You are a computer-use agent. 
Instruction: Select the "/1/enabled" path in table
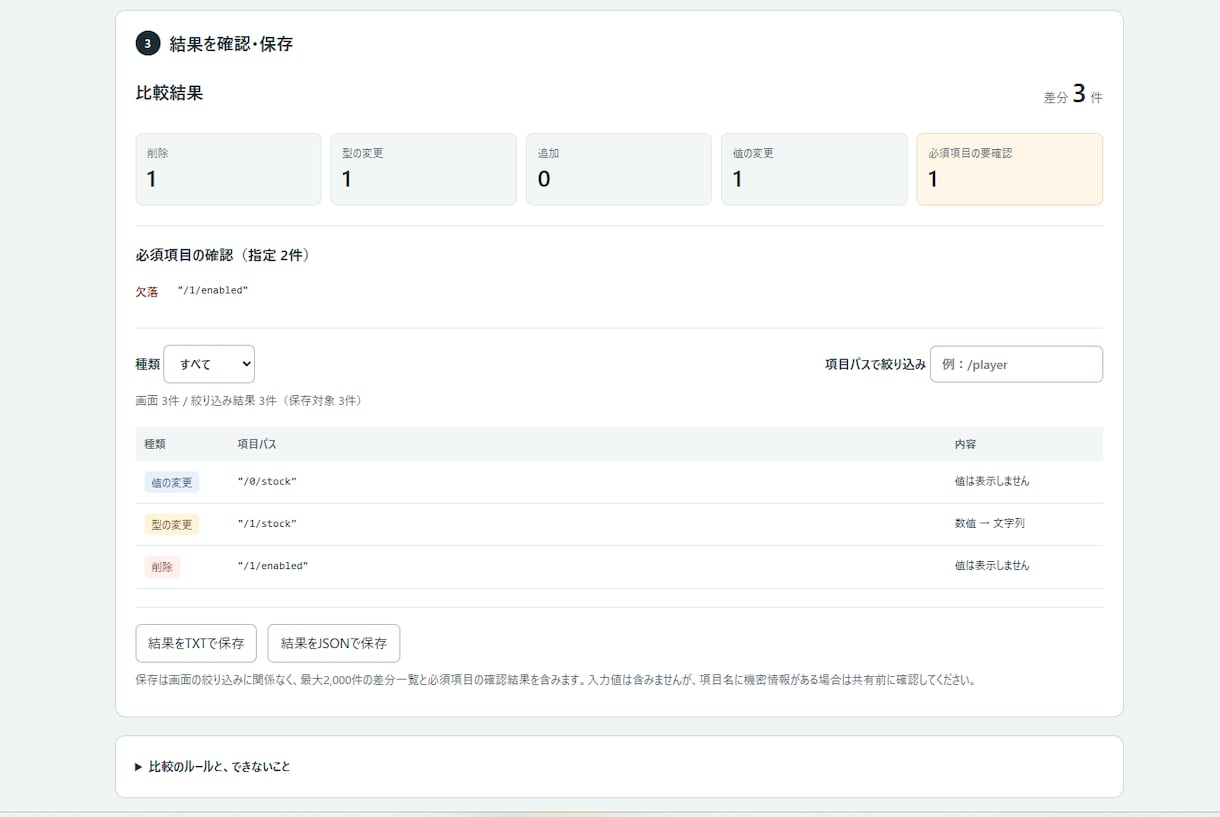(x=273, y=566)
